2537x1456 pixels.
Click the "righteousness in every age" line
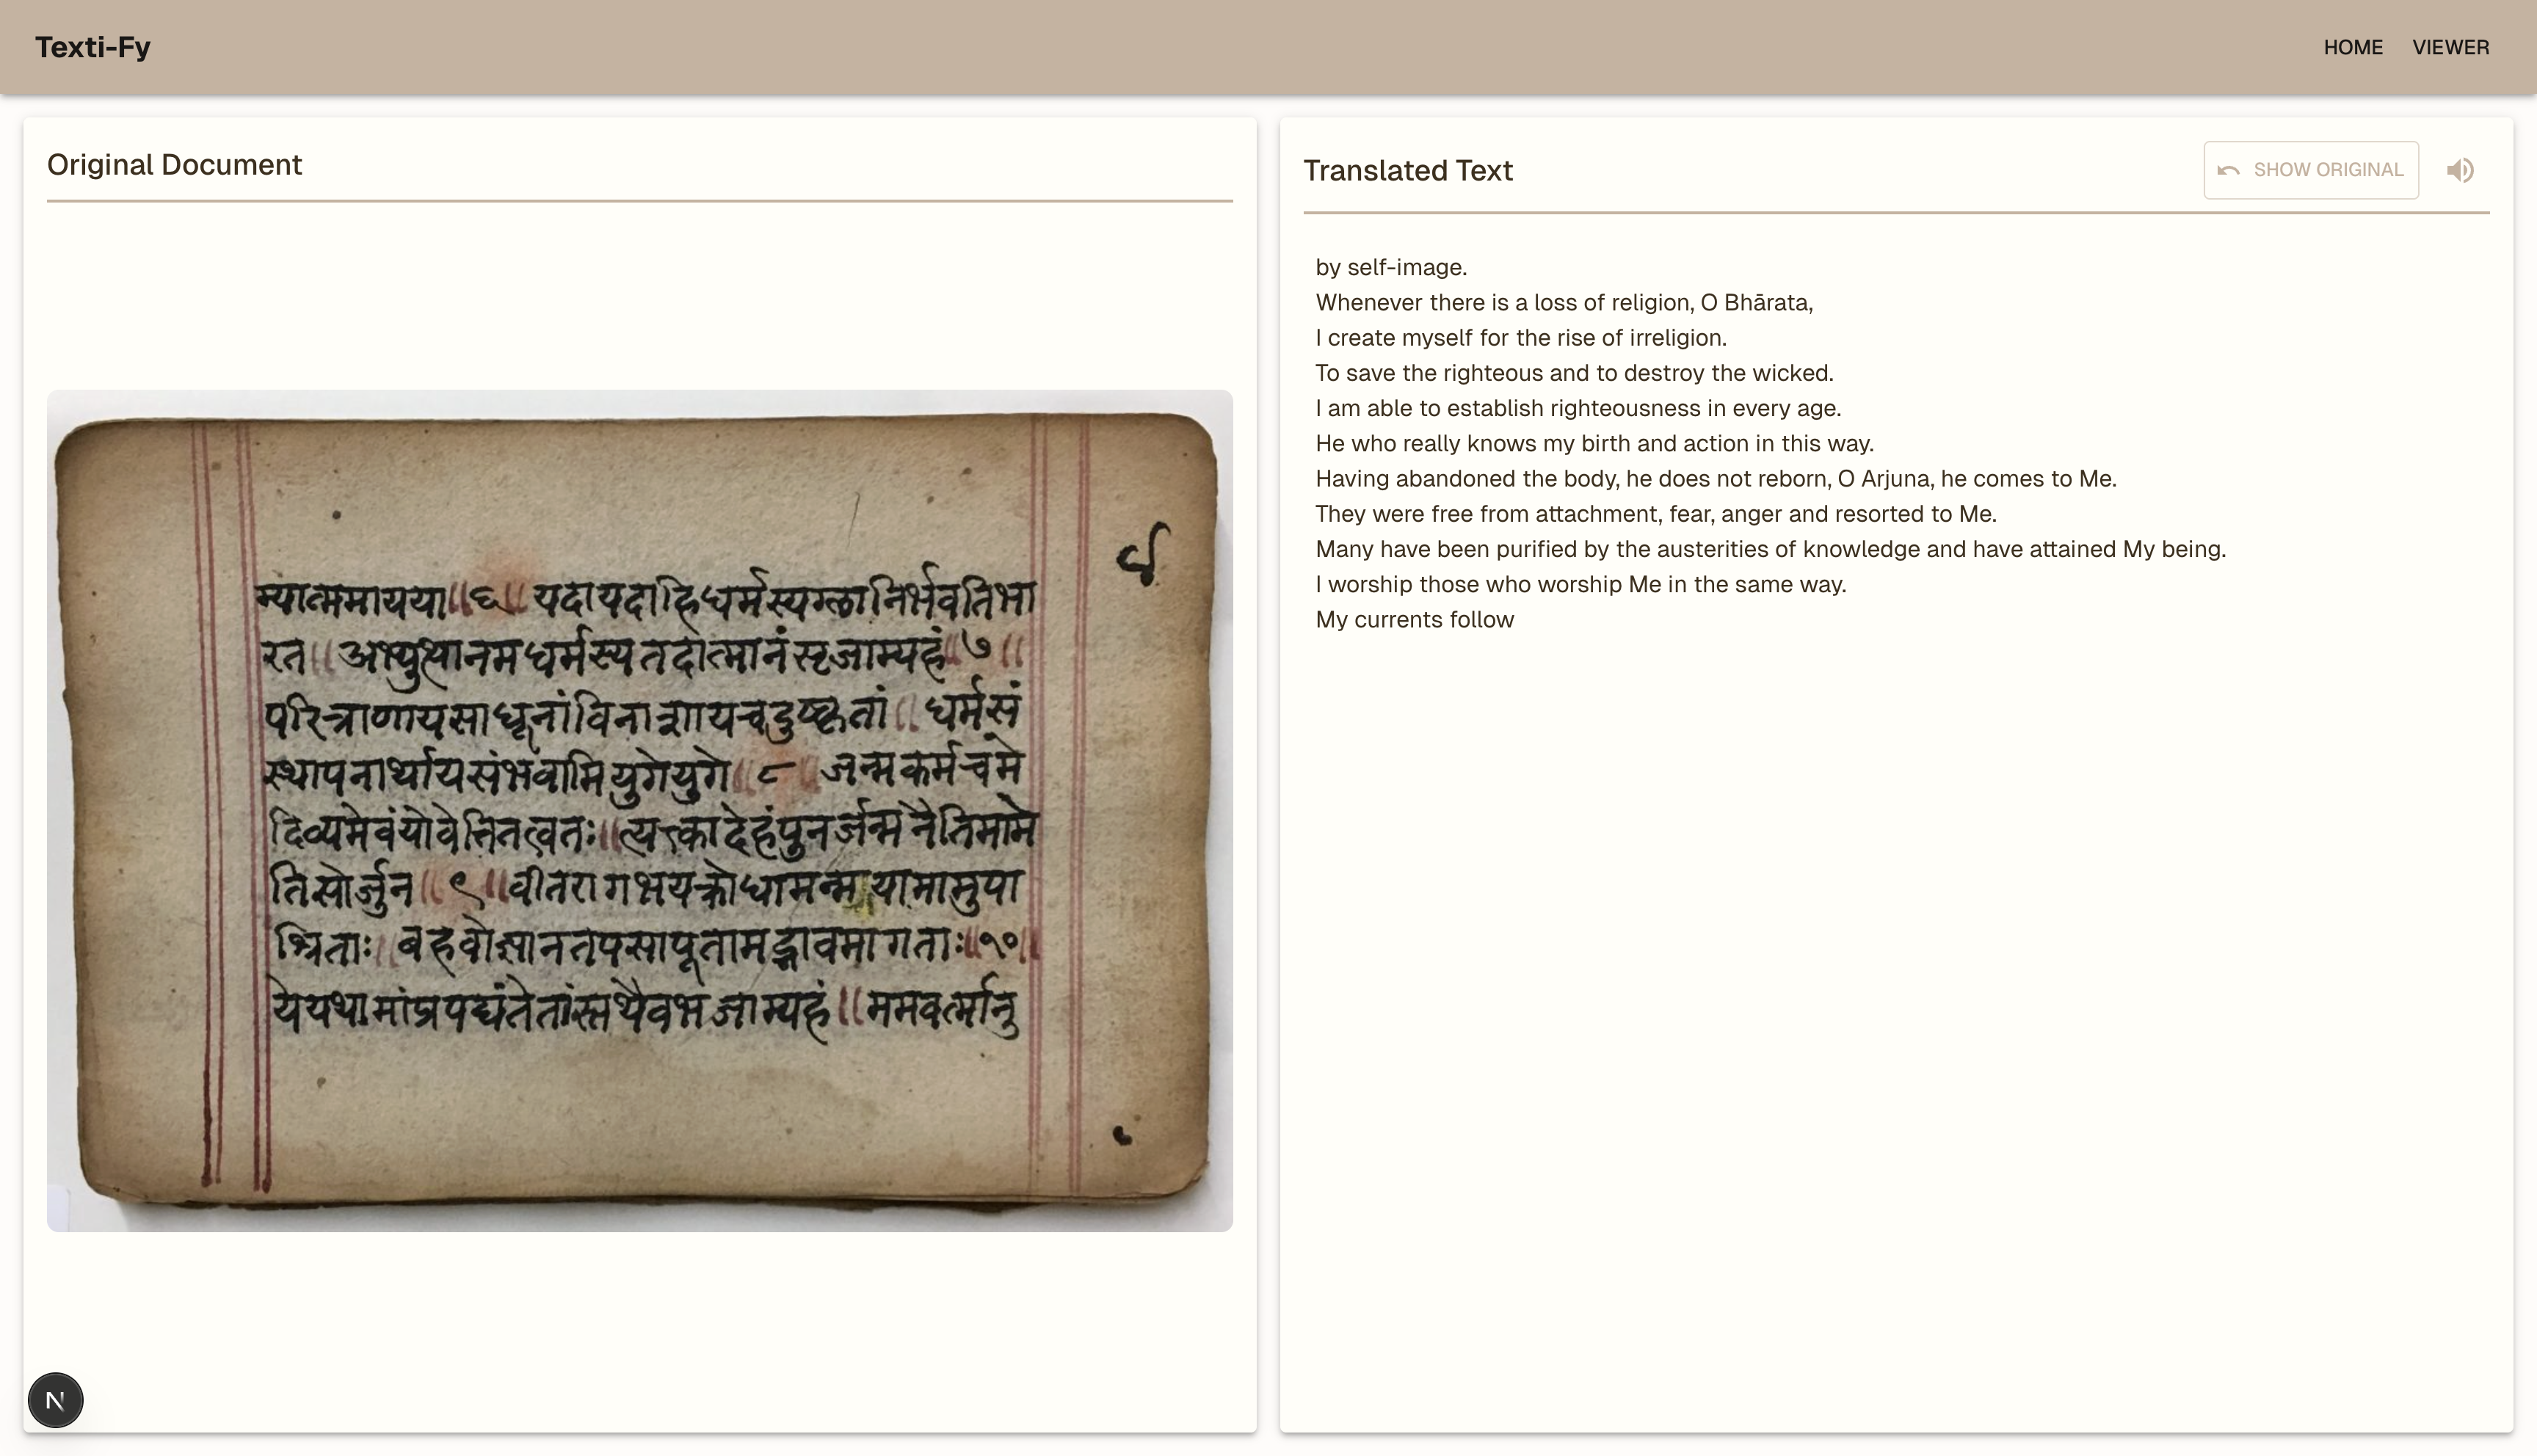pyautogui.click(x=1577, y=408)
